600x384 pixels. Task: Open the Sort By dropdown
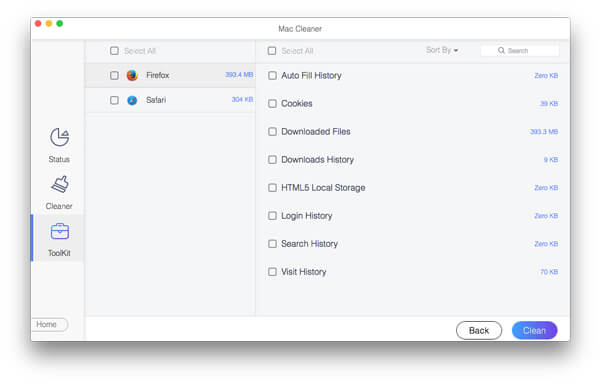pos(442,50)
